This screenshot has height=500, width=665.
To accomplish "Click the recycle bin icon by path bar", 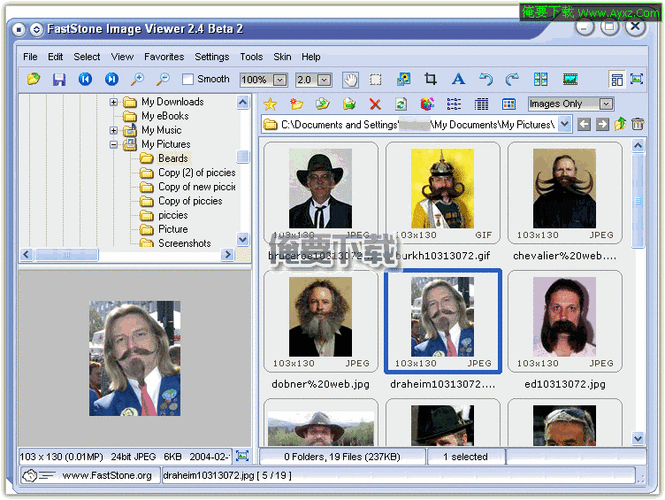I will point(637,124).
